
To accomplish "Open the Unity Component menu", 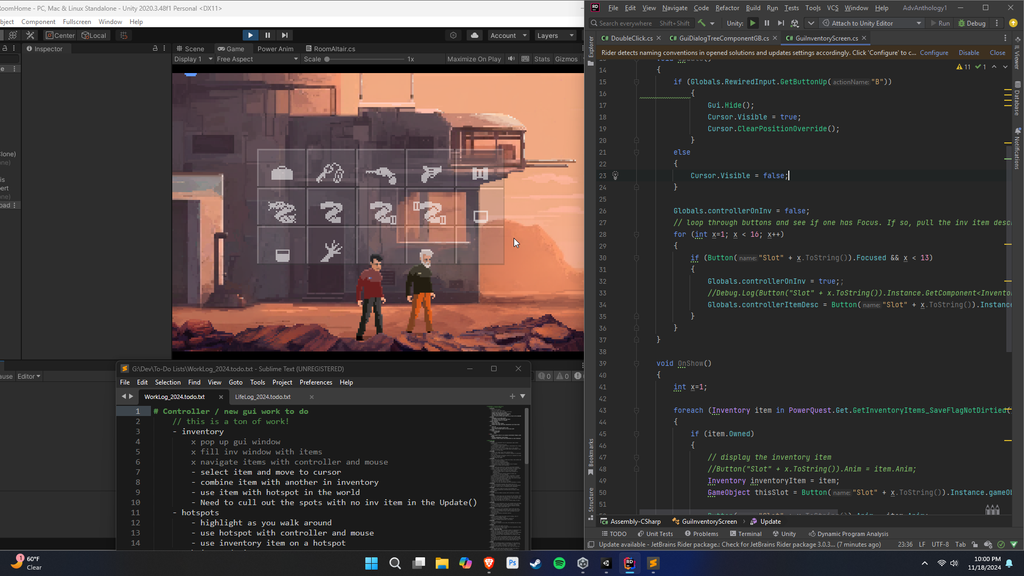I will (x=38, y=22).
